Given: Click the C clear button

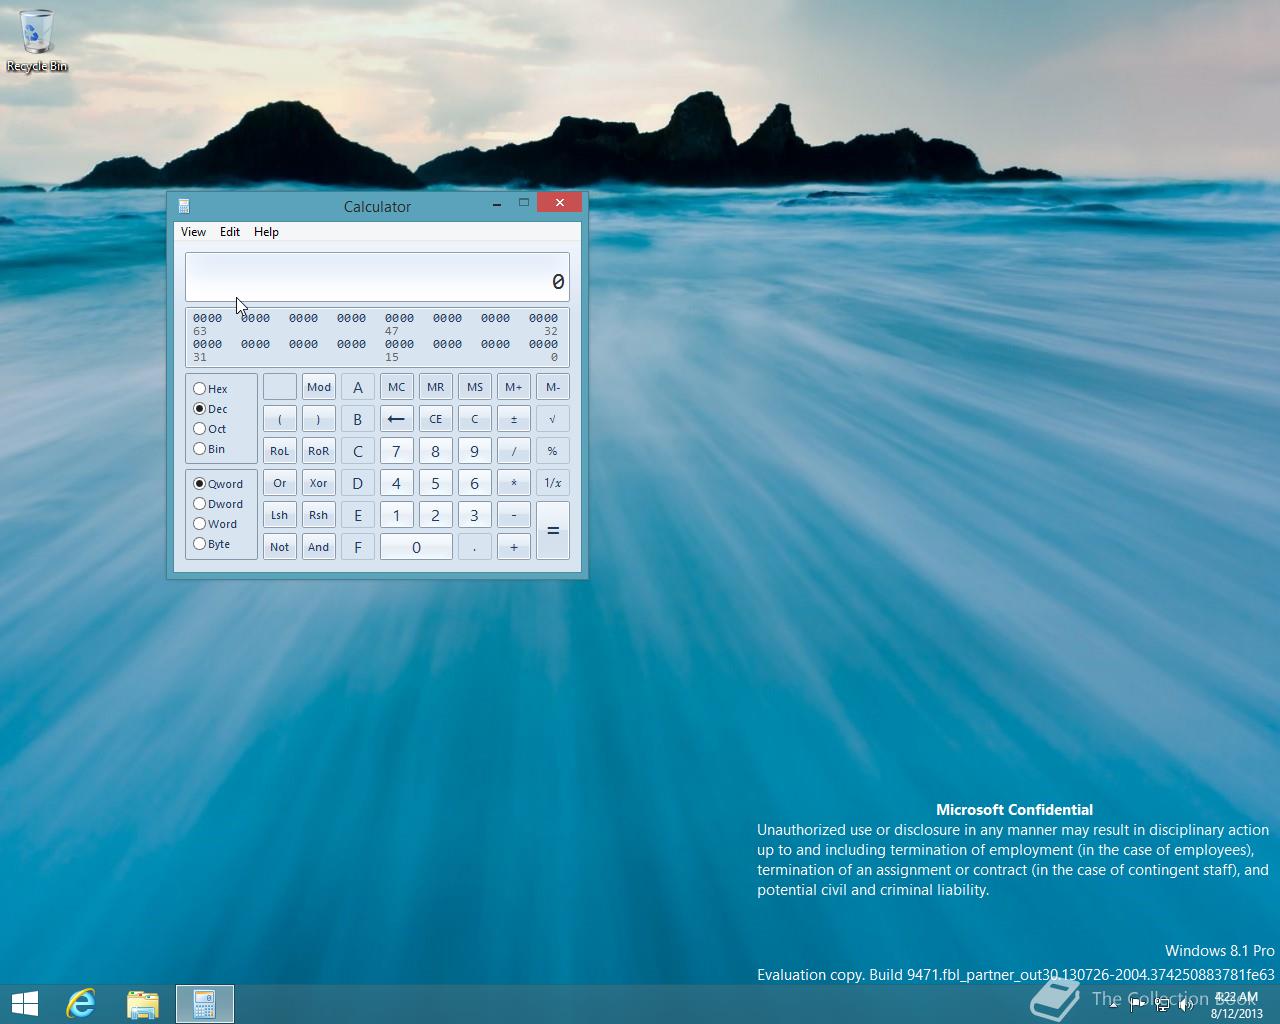Looking at the screenshot, I should pos(474,419).
